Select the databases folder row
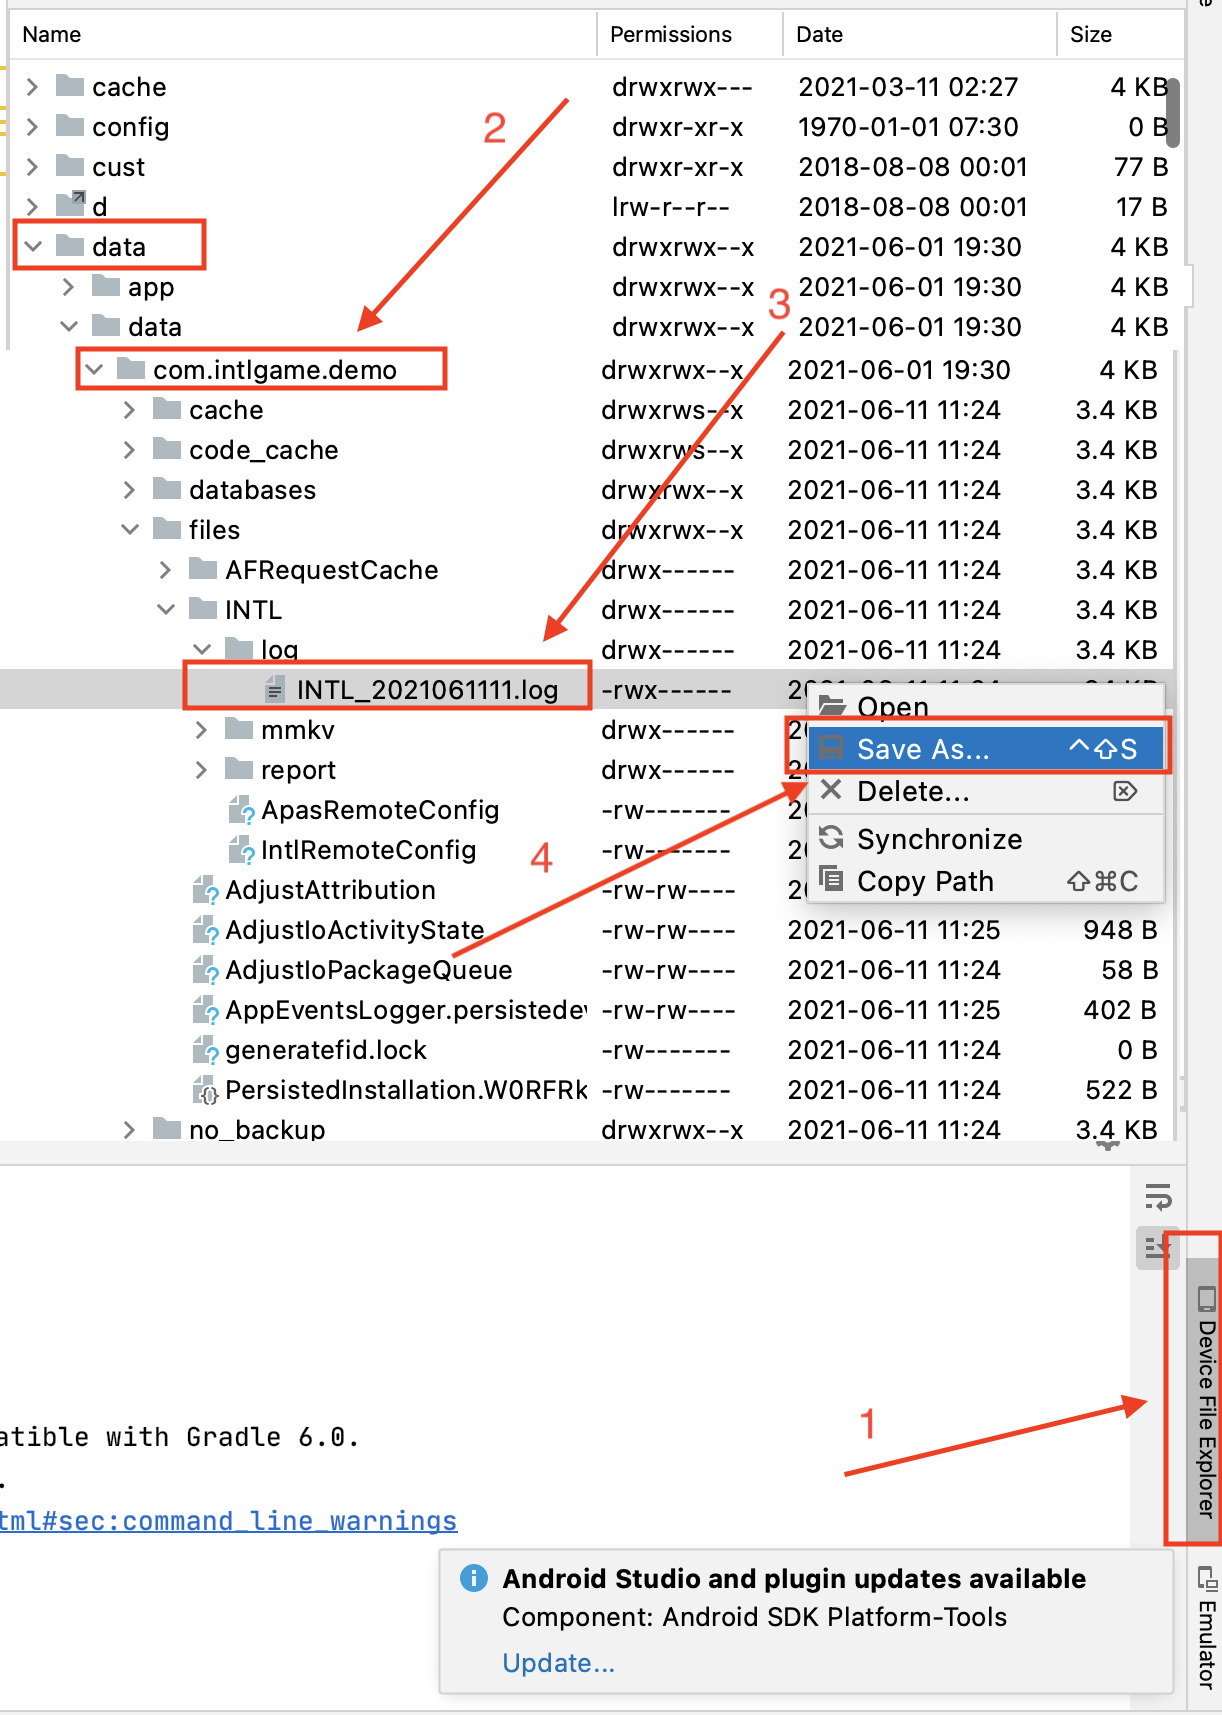Viewport: 1222px width, 1715px height. pyautogui.click(x=587, y=490)
